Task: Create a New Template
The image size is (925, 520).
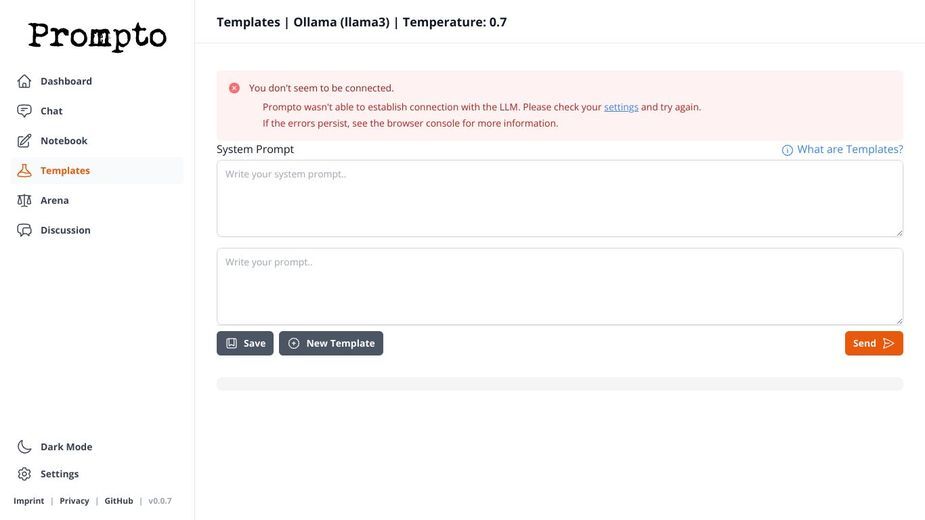Action: [x=331, y=344]
